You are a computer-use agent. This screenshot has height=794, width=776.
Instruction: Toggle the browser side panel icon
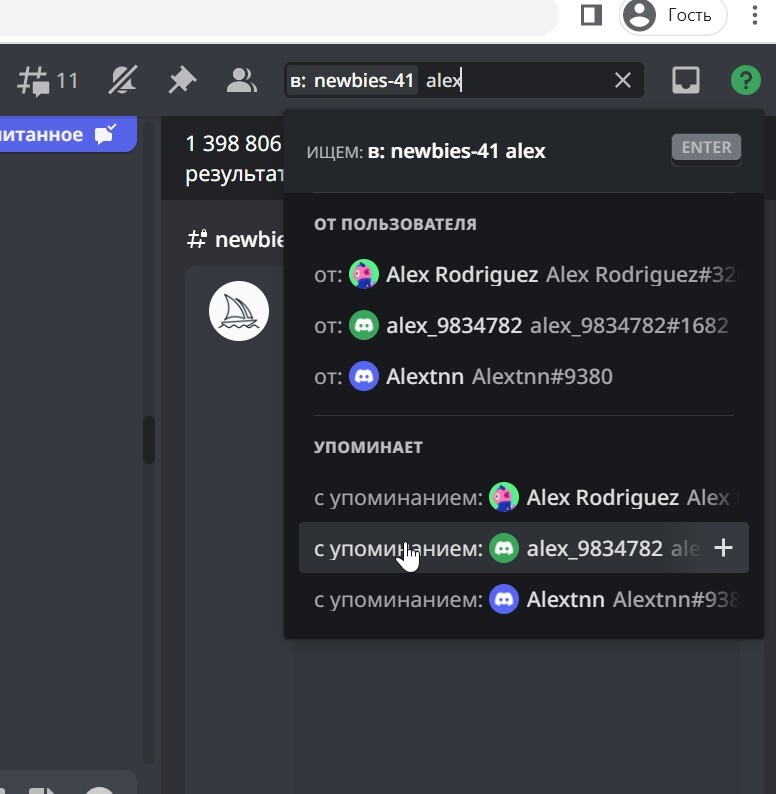click(x=591, y=15)
